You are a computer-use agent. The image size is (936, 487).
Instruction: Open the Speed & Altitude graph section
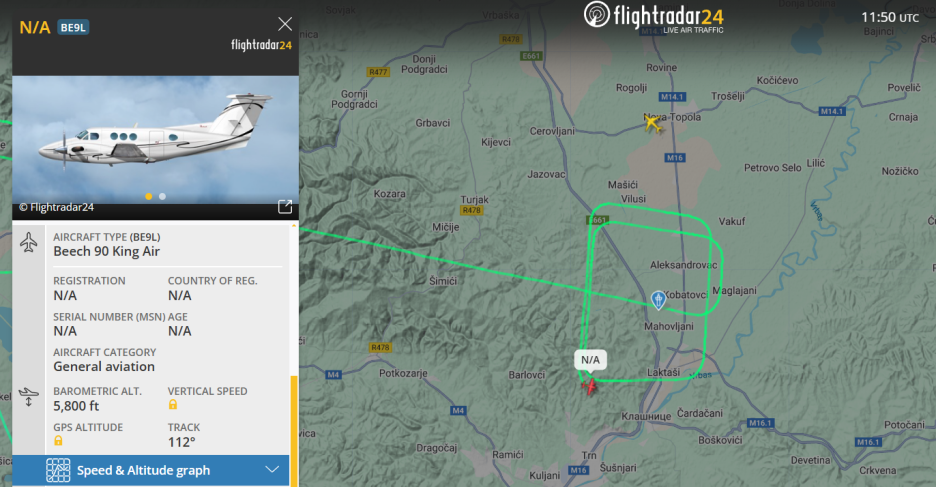click(x=151, y=470)
